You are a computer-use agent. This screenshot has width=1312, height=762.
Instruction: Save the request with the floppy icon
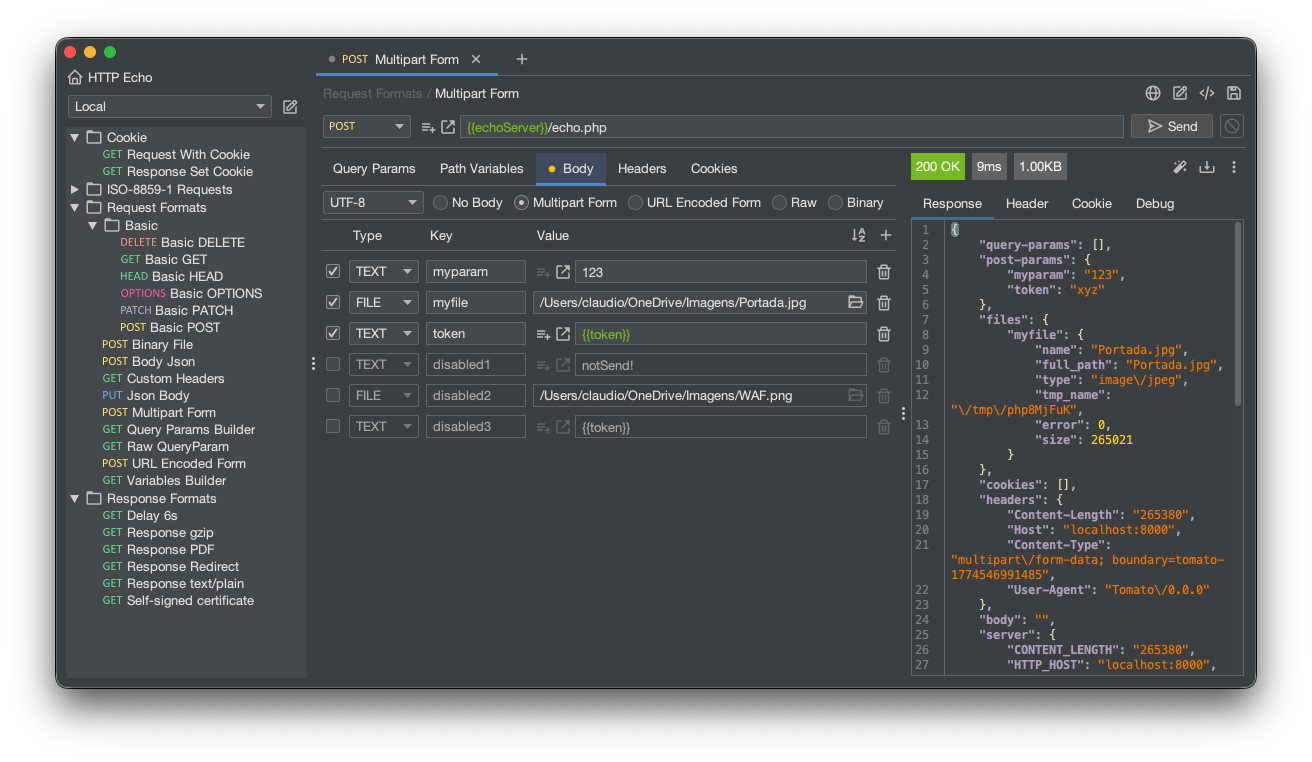1234,93
